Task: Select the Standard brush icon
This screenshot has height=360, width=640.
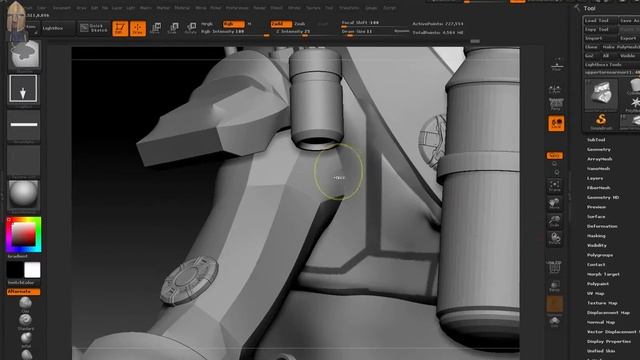Action: tap(25, 320)
